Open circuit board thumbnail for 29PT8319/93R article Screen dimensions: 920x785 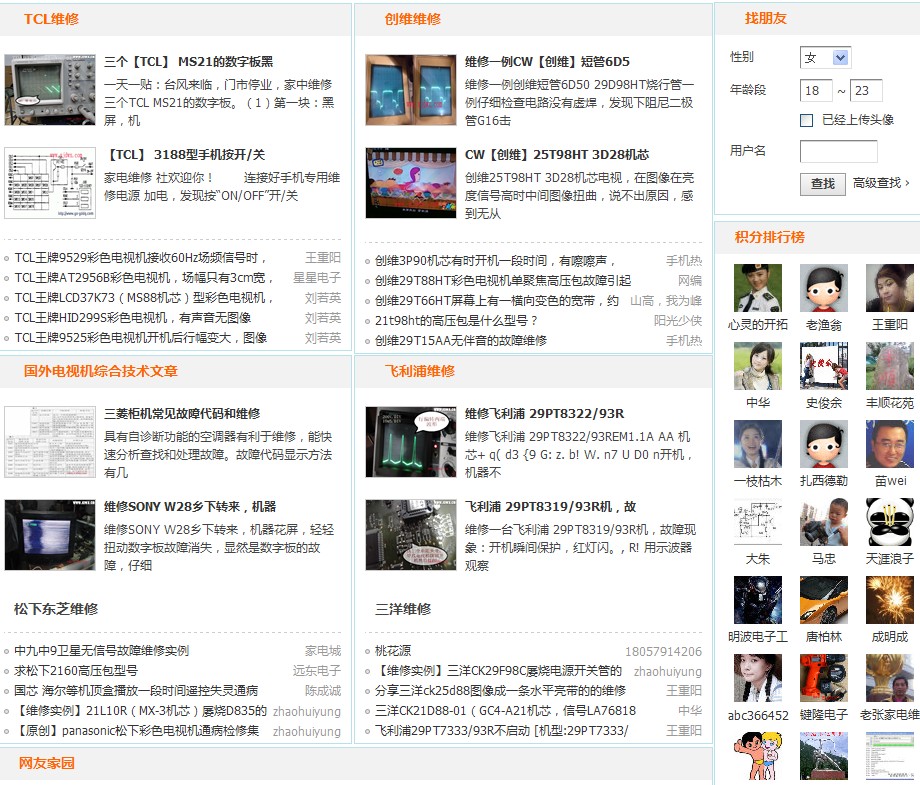click(411, 535)
